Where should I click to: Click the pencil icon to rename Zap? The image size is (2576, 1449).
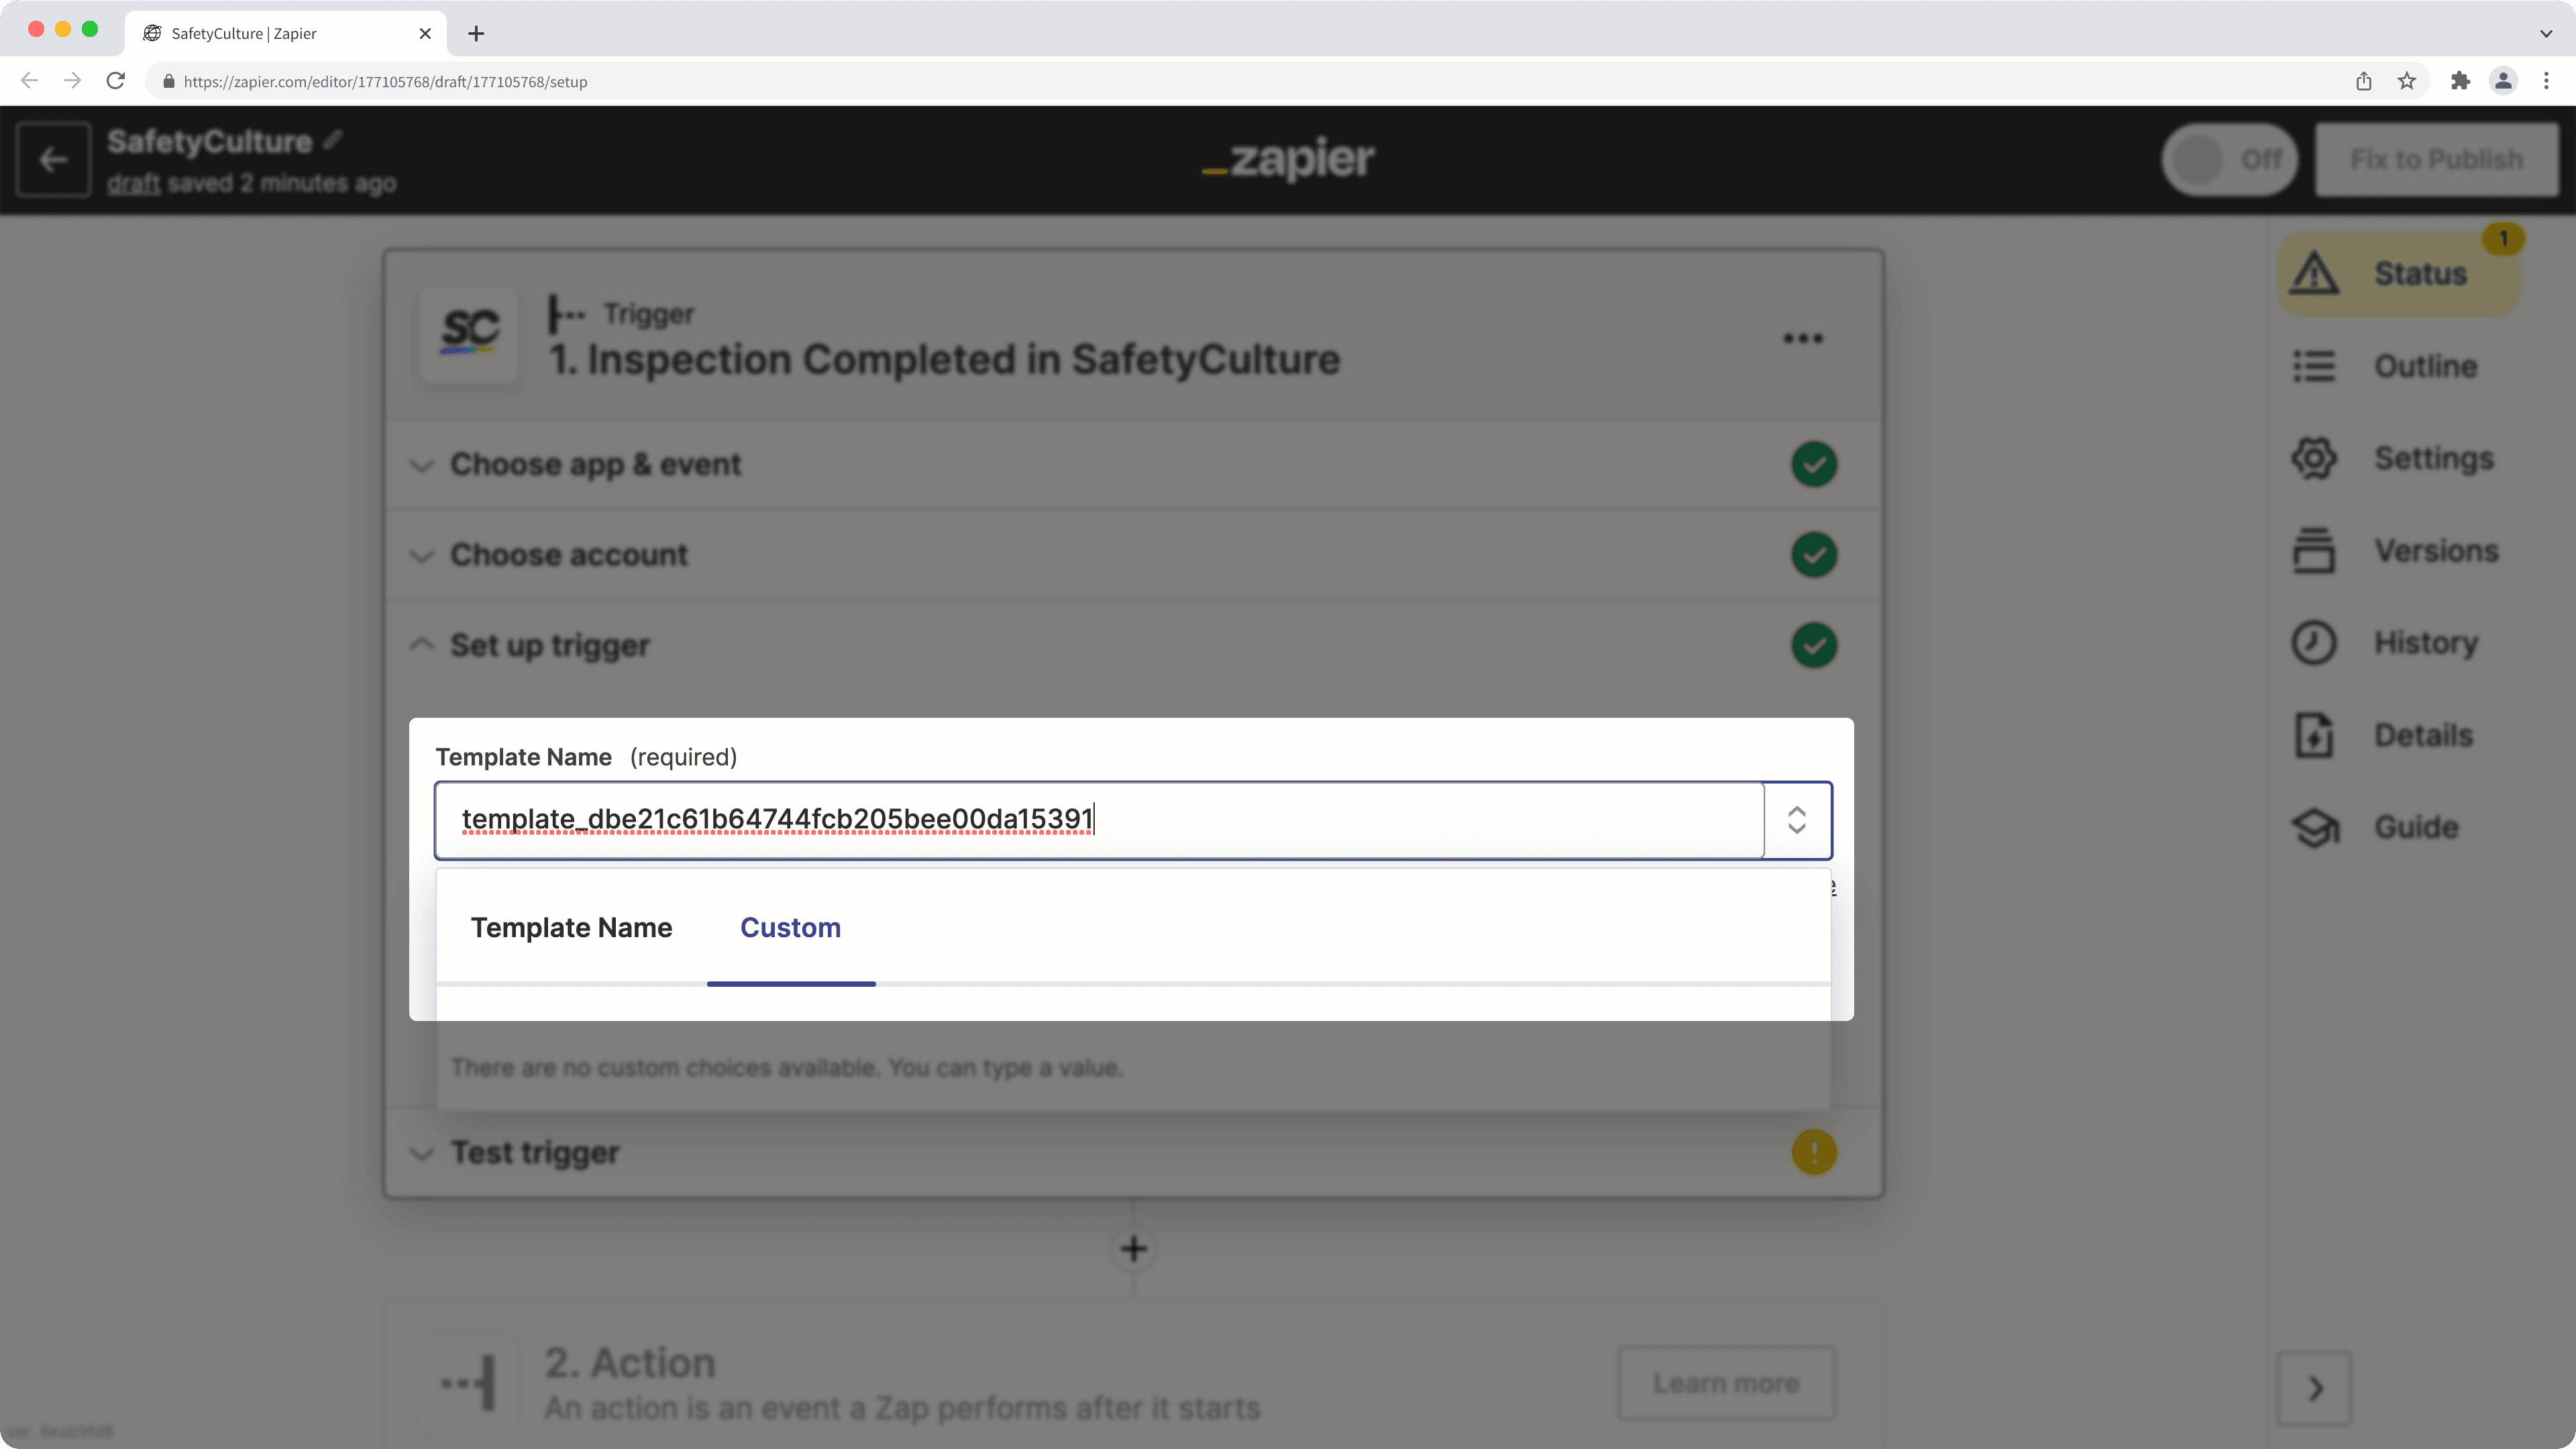[x=333, y=140]
